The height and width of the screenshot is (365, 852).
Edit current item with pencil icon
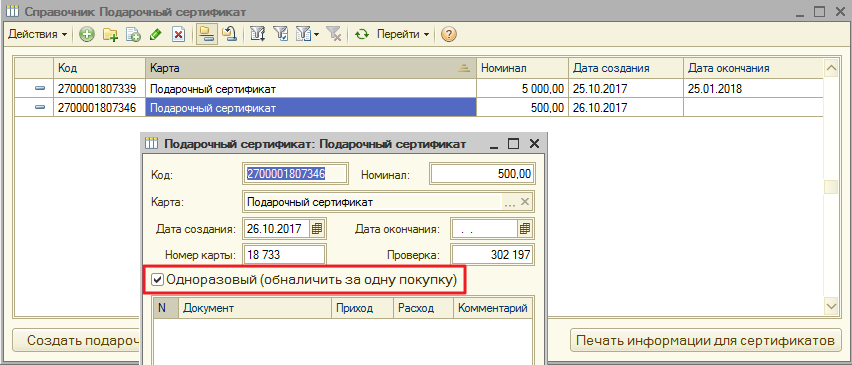coord(156,35)
